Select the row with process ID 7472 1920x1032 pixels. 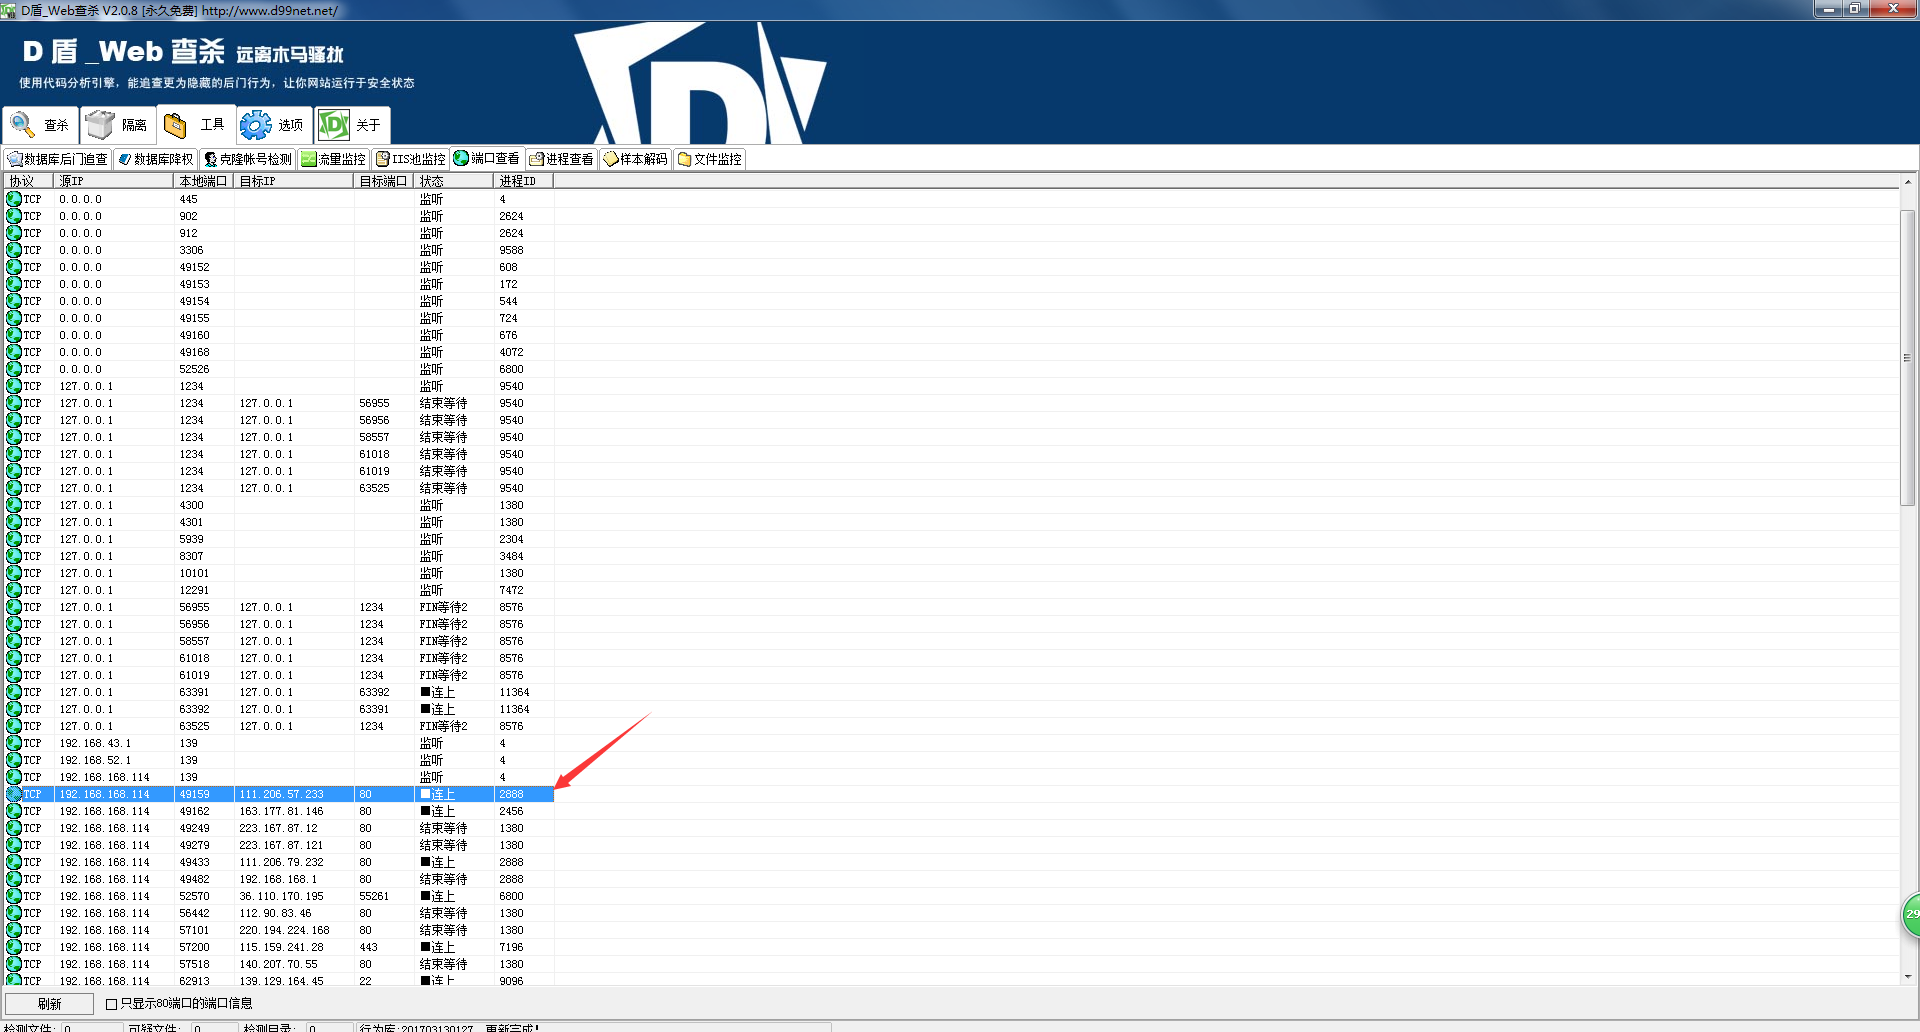[279, 590]
